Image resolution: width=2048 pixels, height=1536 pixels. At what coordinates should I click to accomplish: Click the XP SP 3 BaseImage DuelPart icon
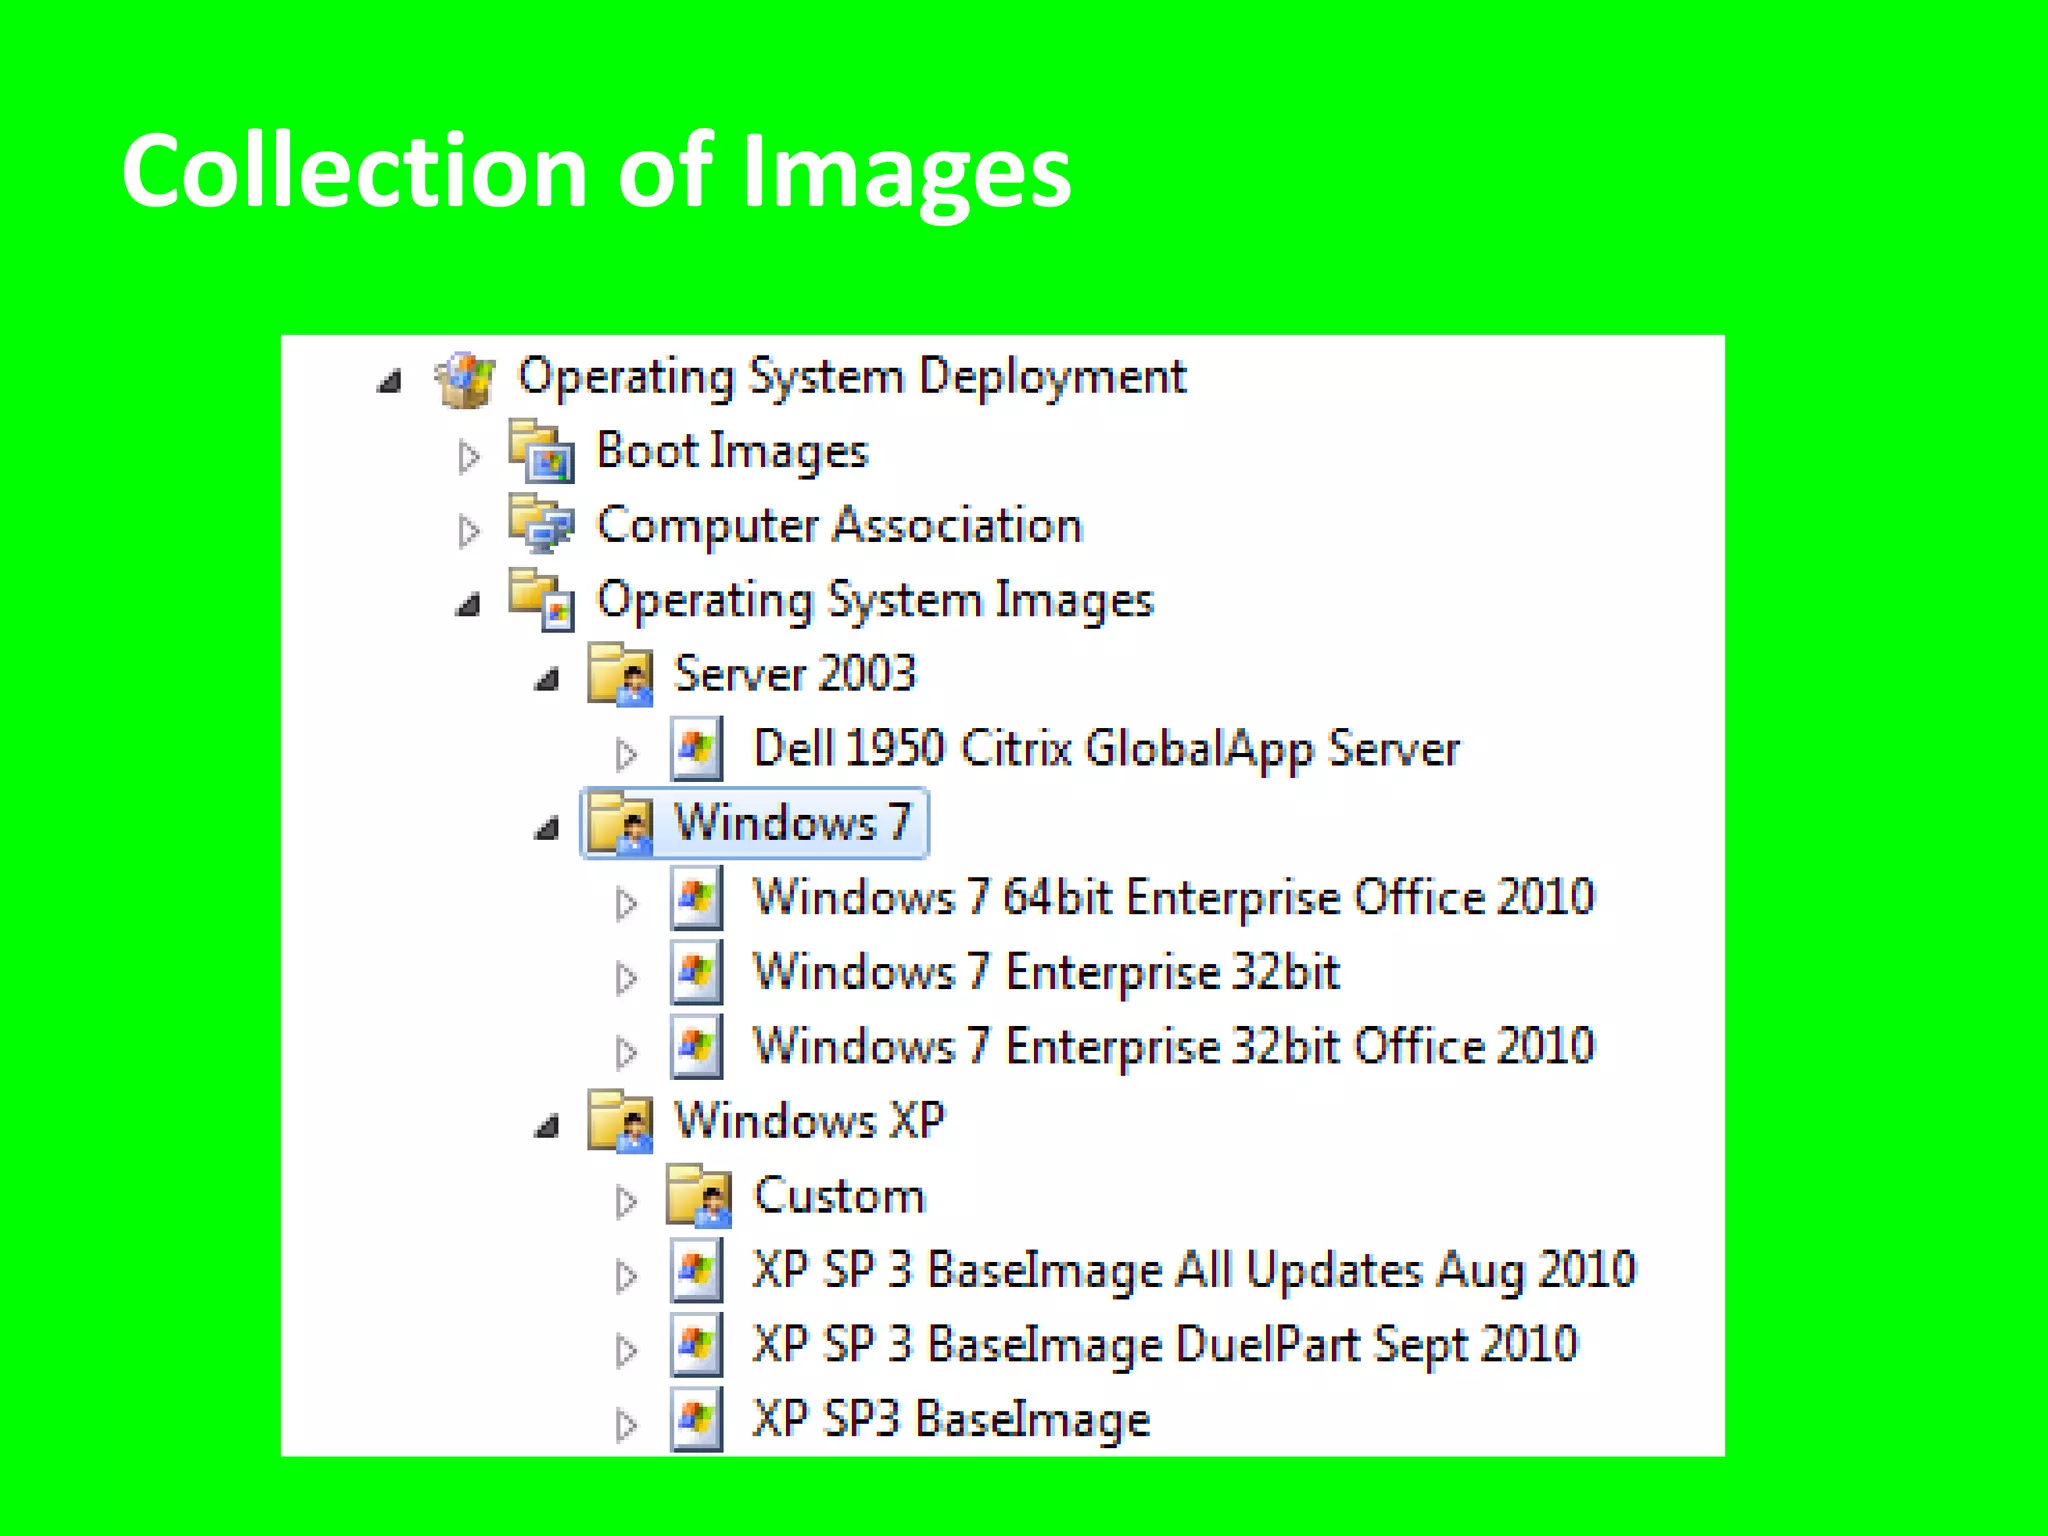(x=697, y=1345)
